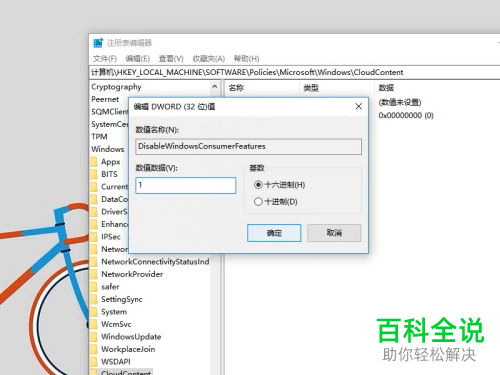Screen dimensions: 500x375
Task: Open the 帮助(H) menu
Action: click(x=246, y=59)
